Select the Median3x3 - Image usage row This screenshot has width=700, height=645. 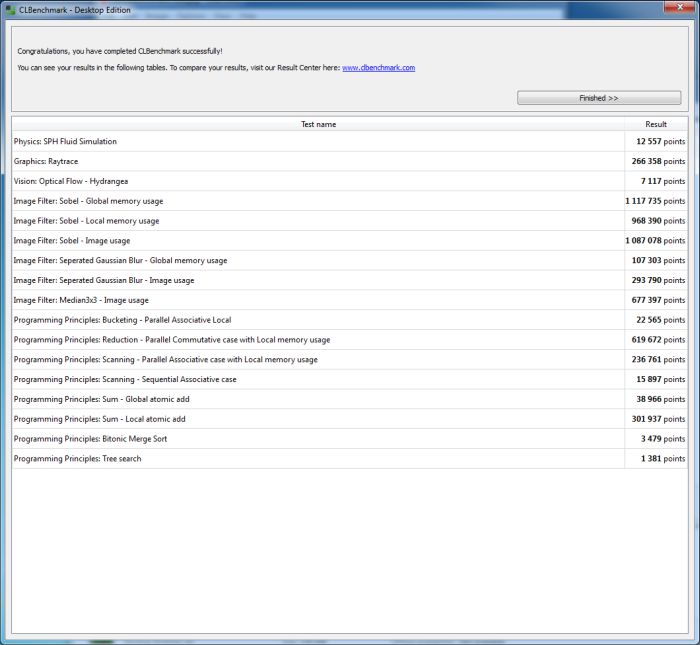coord(350,300)
